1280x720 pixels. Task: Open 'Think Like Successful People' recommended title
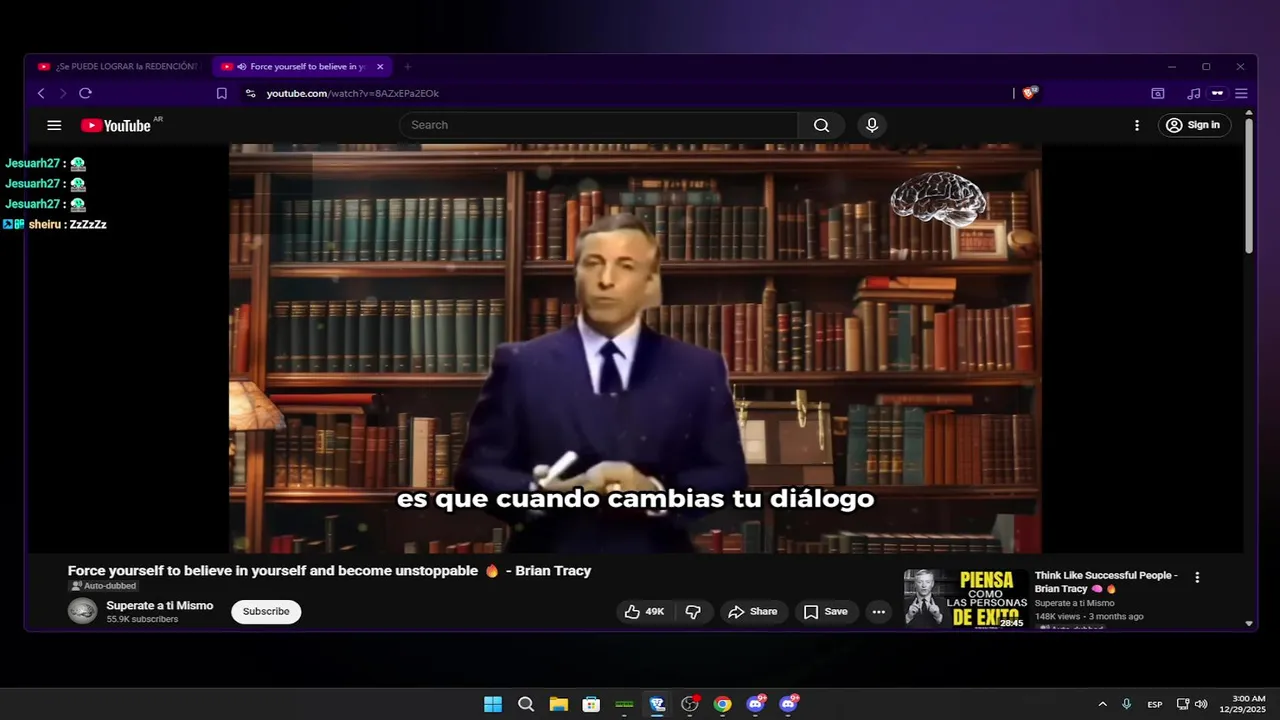[1106, 582]
